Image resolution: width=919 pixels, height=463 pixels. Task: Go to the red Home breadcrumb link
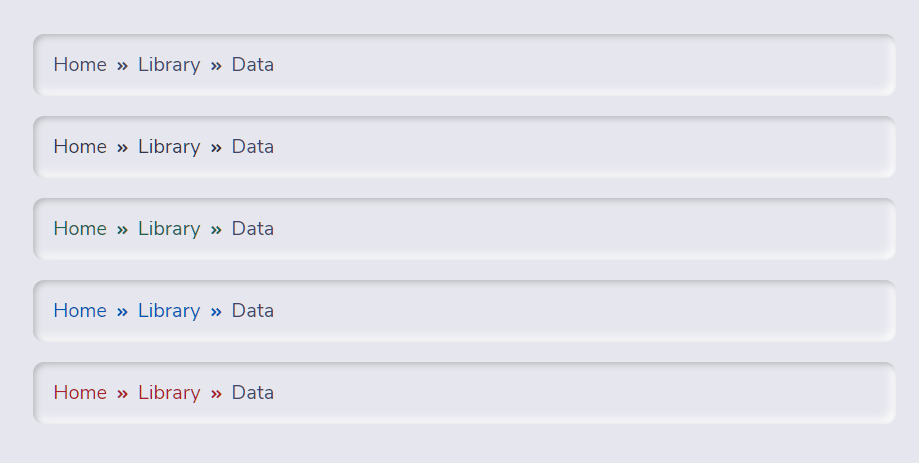(80, 393)
